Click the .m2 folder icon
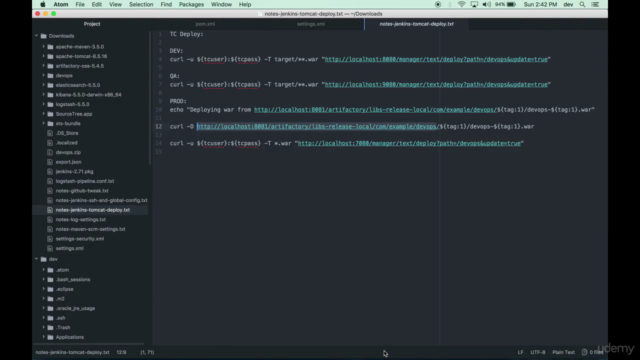The height and width of the screenshot is (360, 640). [50, 299]
